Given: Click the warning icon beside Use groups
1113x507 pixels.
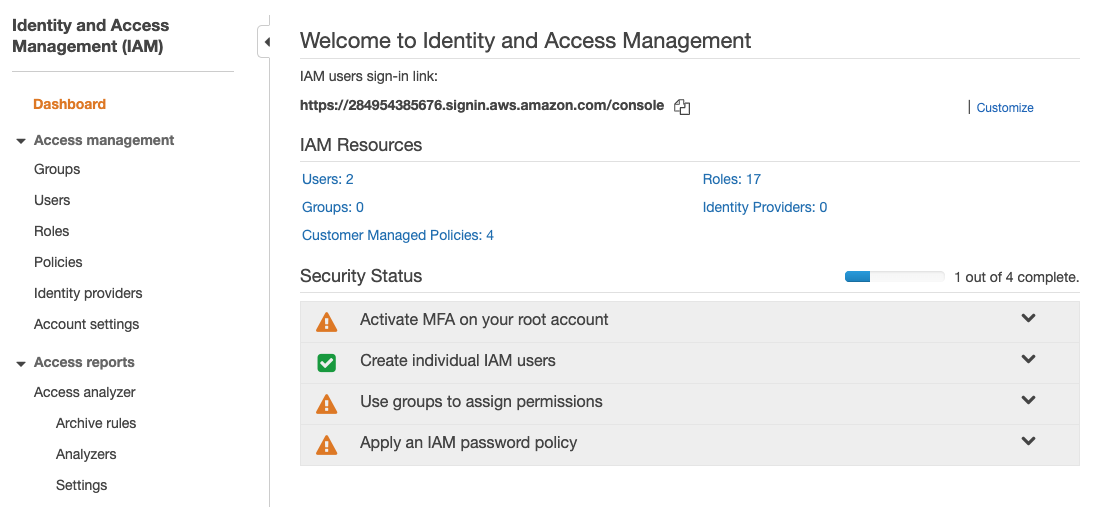Looking at the screenshot, I should click(326, 404).
